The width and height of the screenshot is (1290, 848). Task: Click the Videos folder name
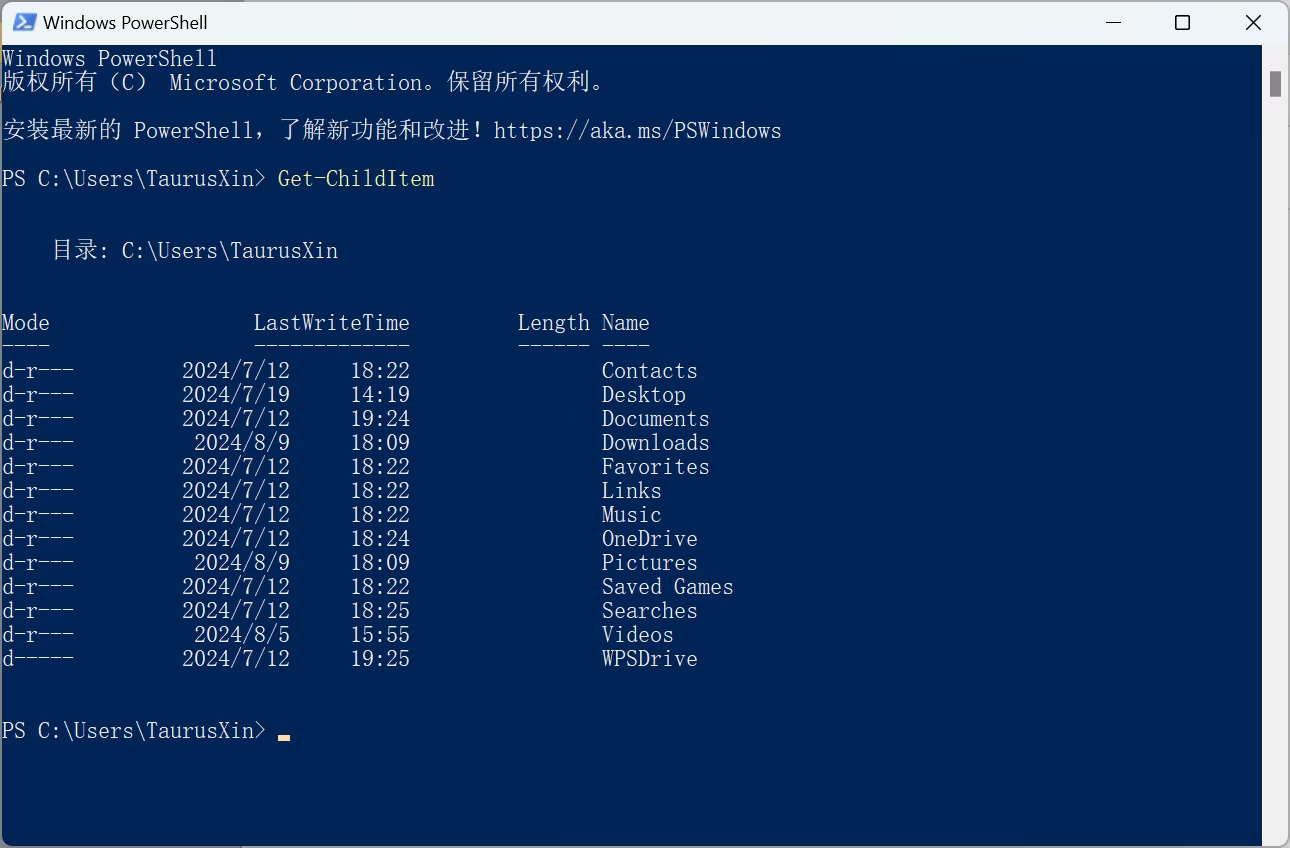tap(637, 634)
